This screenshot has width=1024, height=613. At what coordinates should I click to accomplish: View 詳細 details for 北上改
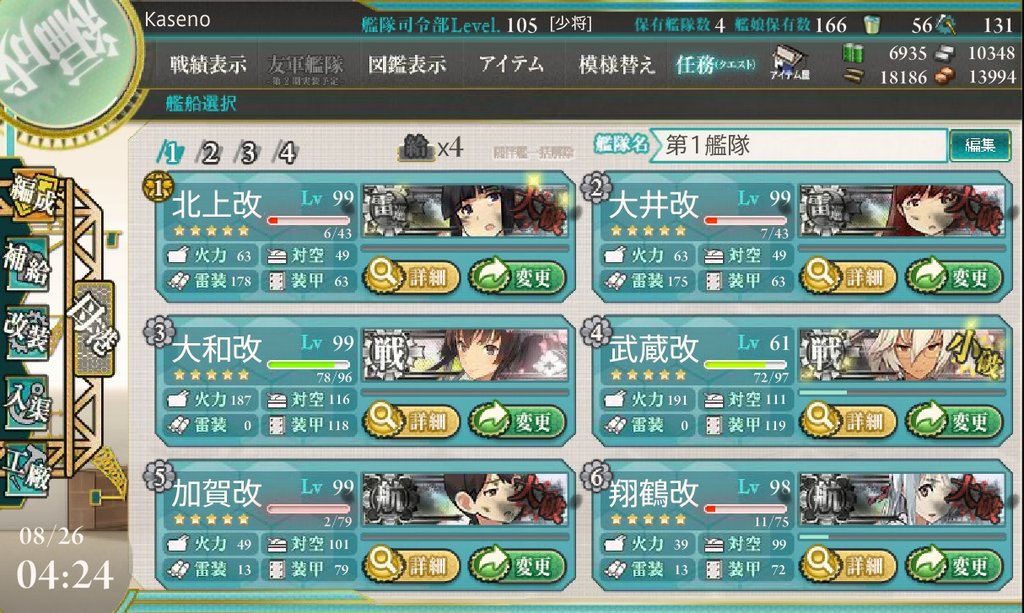point(411,277)
